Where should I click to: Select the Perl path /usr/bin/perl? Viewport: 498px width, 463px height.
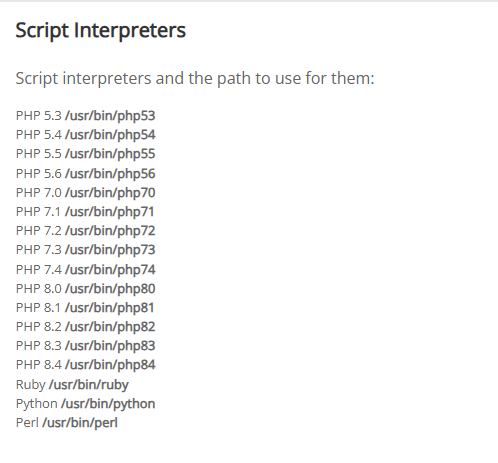pos(80,423)
